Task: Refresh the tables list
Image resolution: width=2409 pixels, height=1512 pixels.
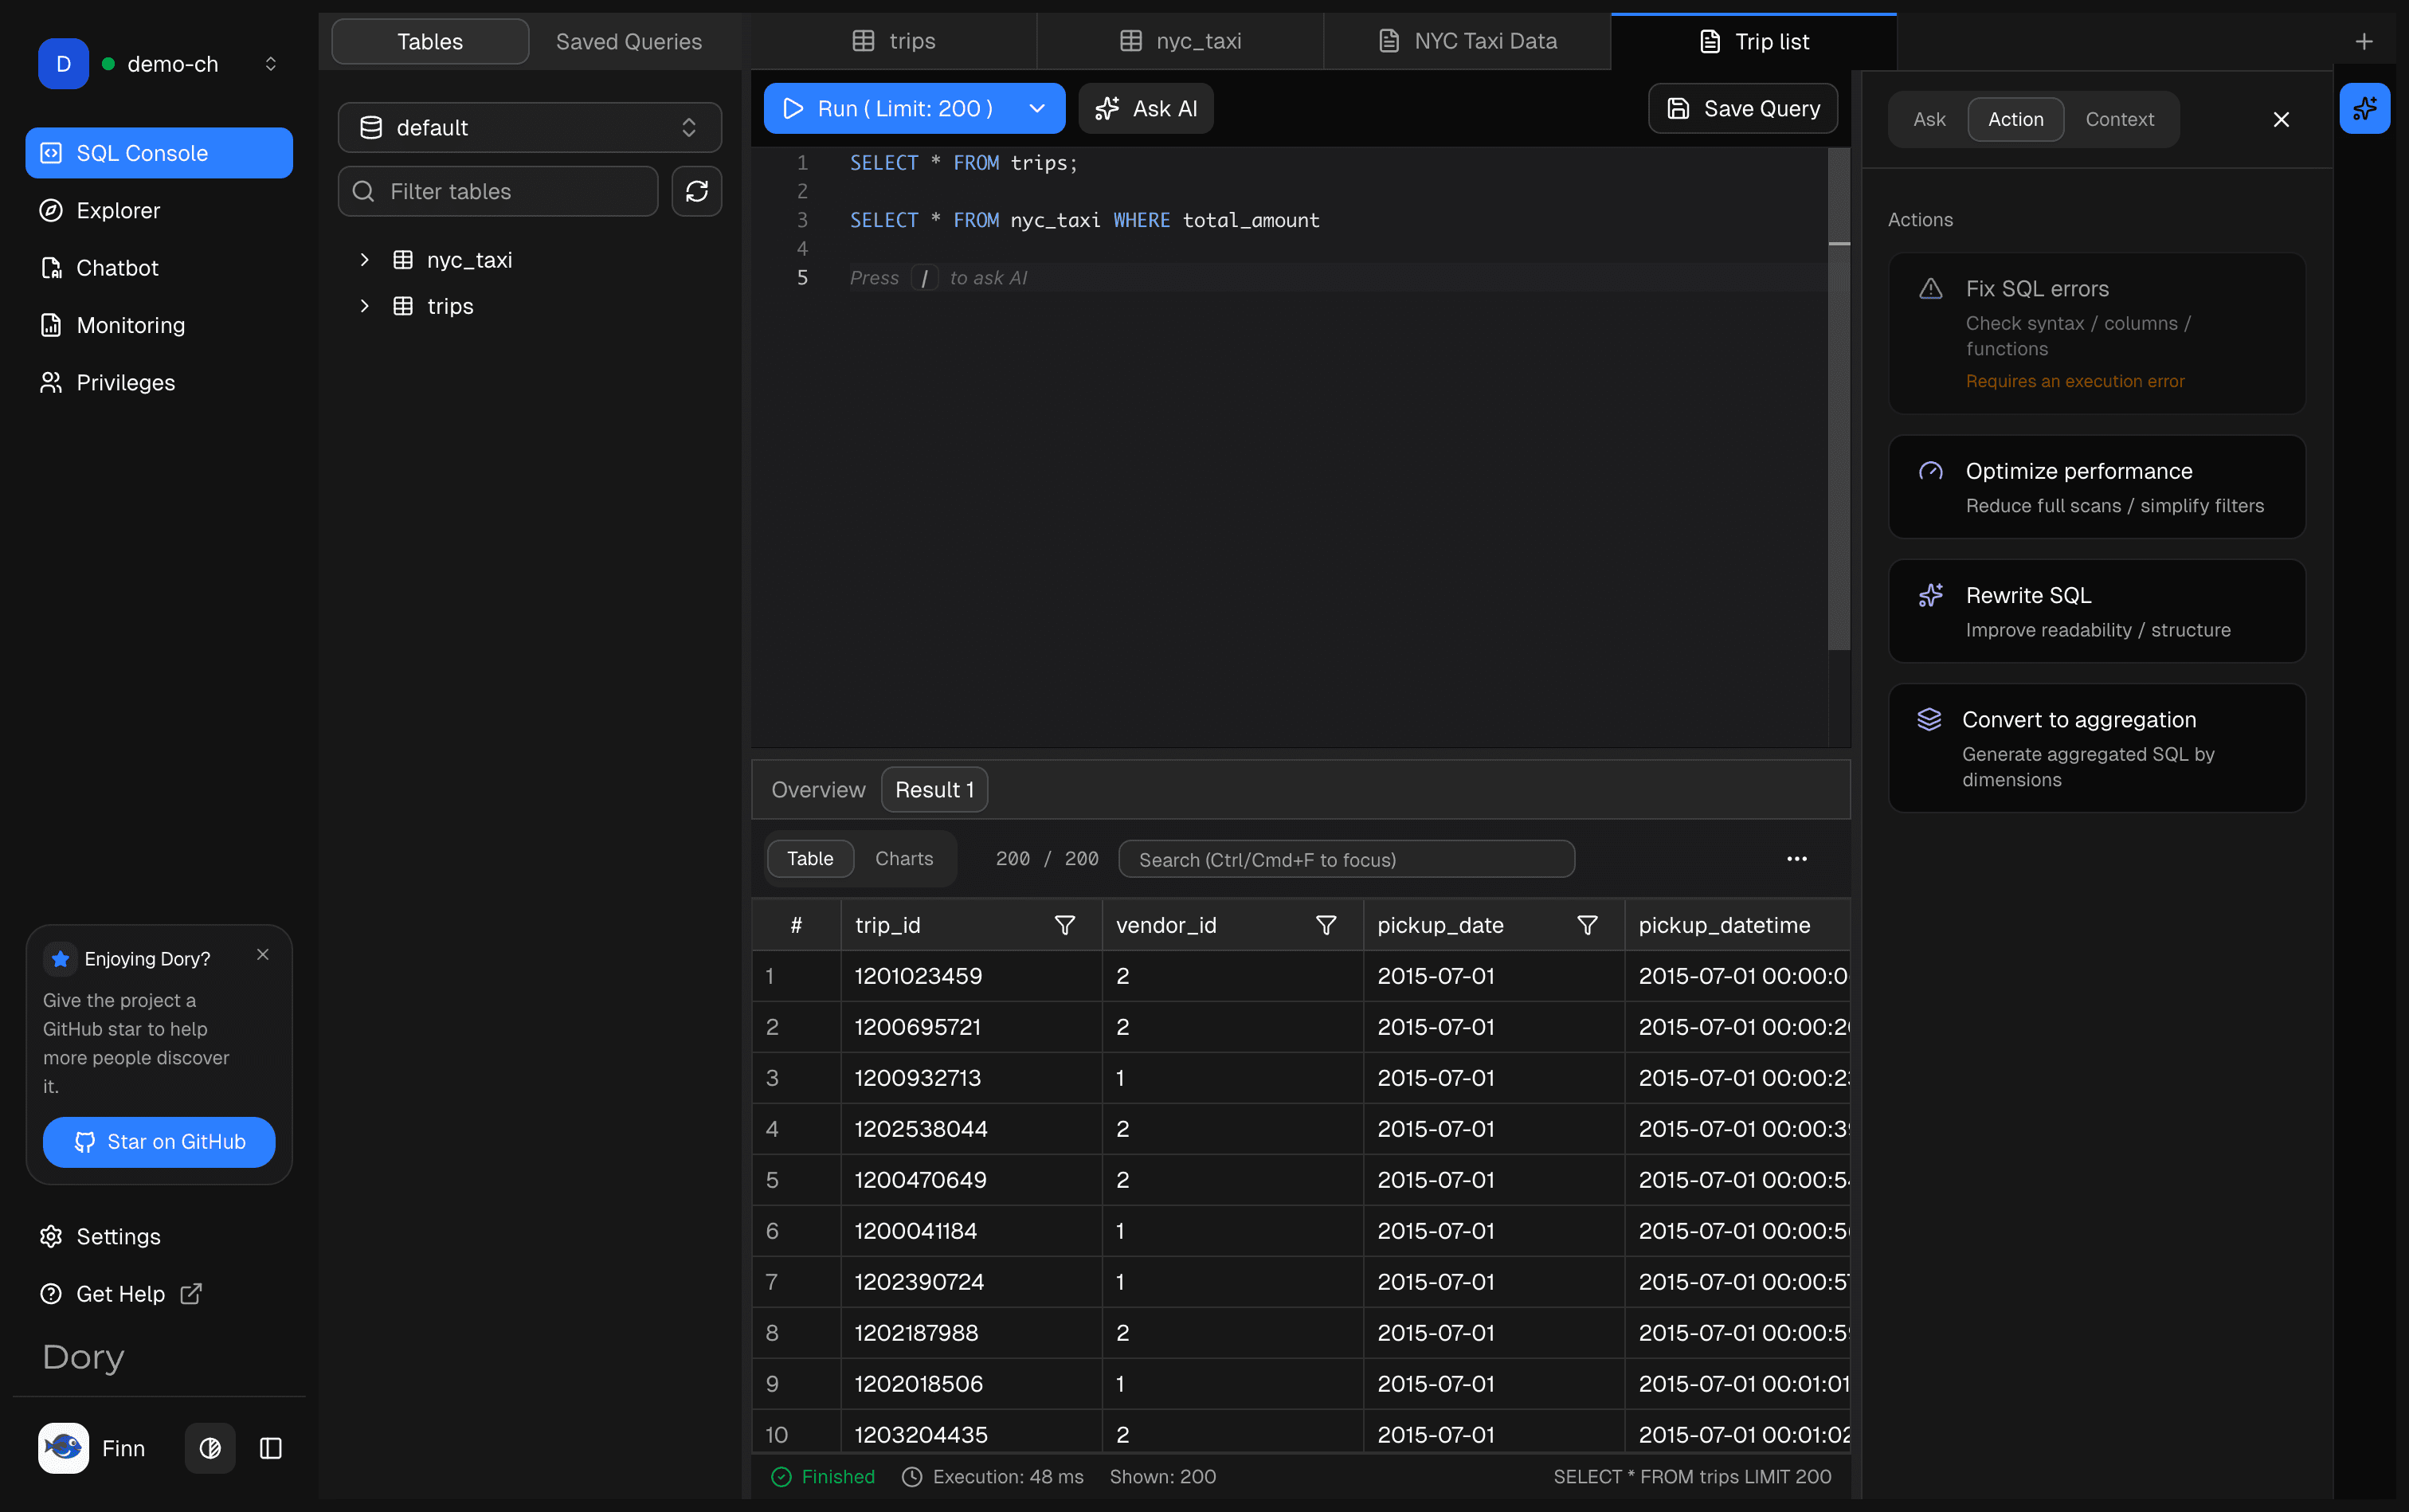Action: (697, 191)
